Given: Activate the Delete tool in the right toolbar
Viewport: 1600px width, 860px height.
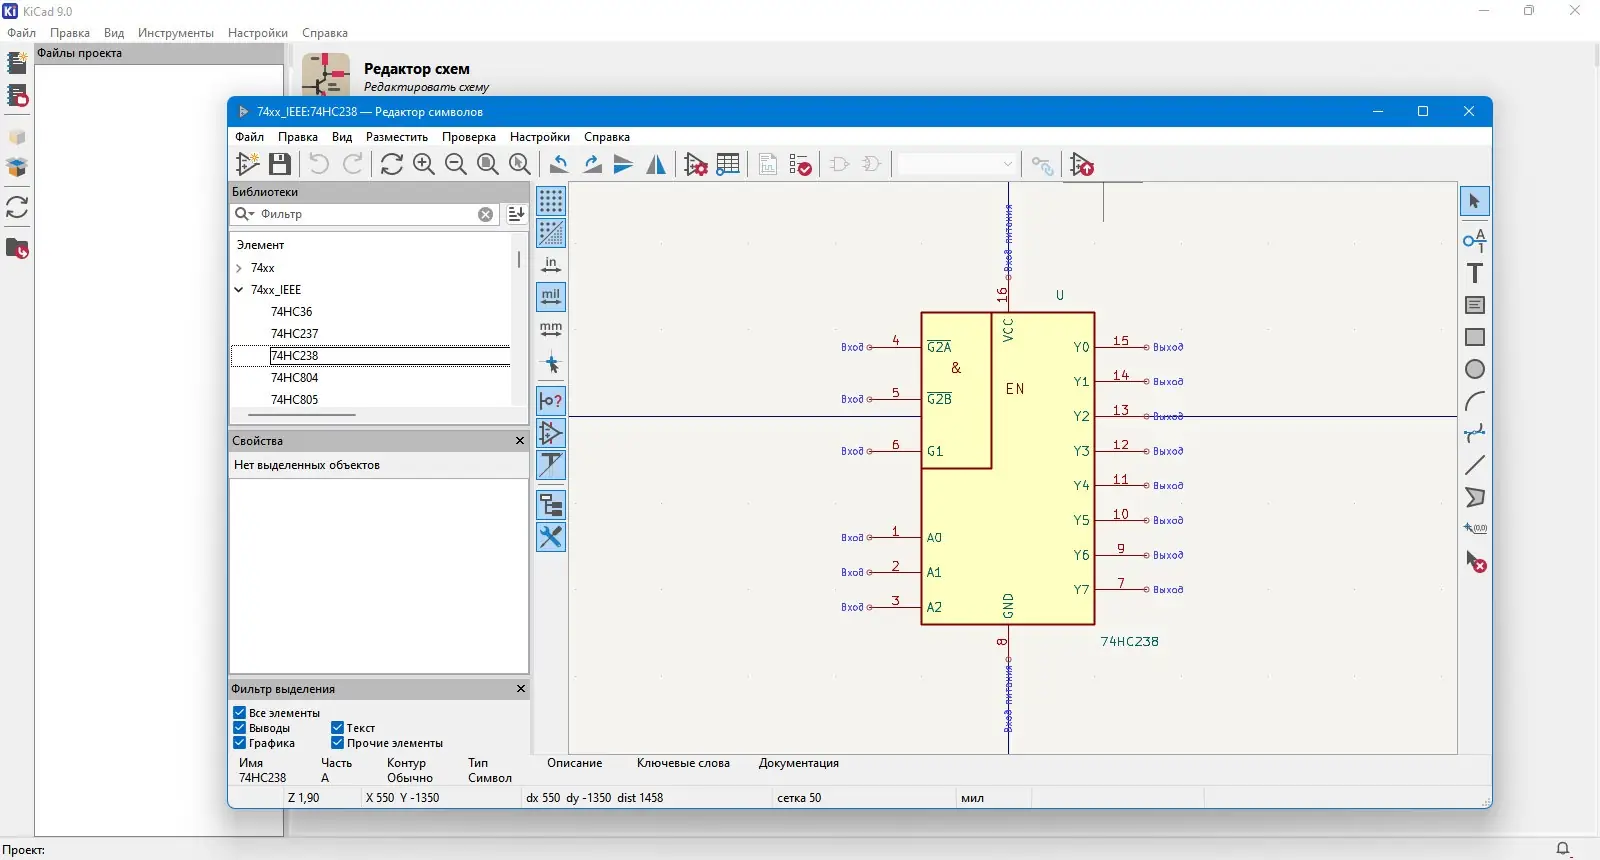Looking at the screenshot, I should tap(1475, 561).
